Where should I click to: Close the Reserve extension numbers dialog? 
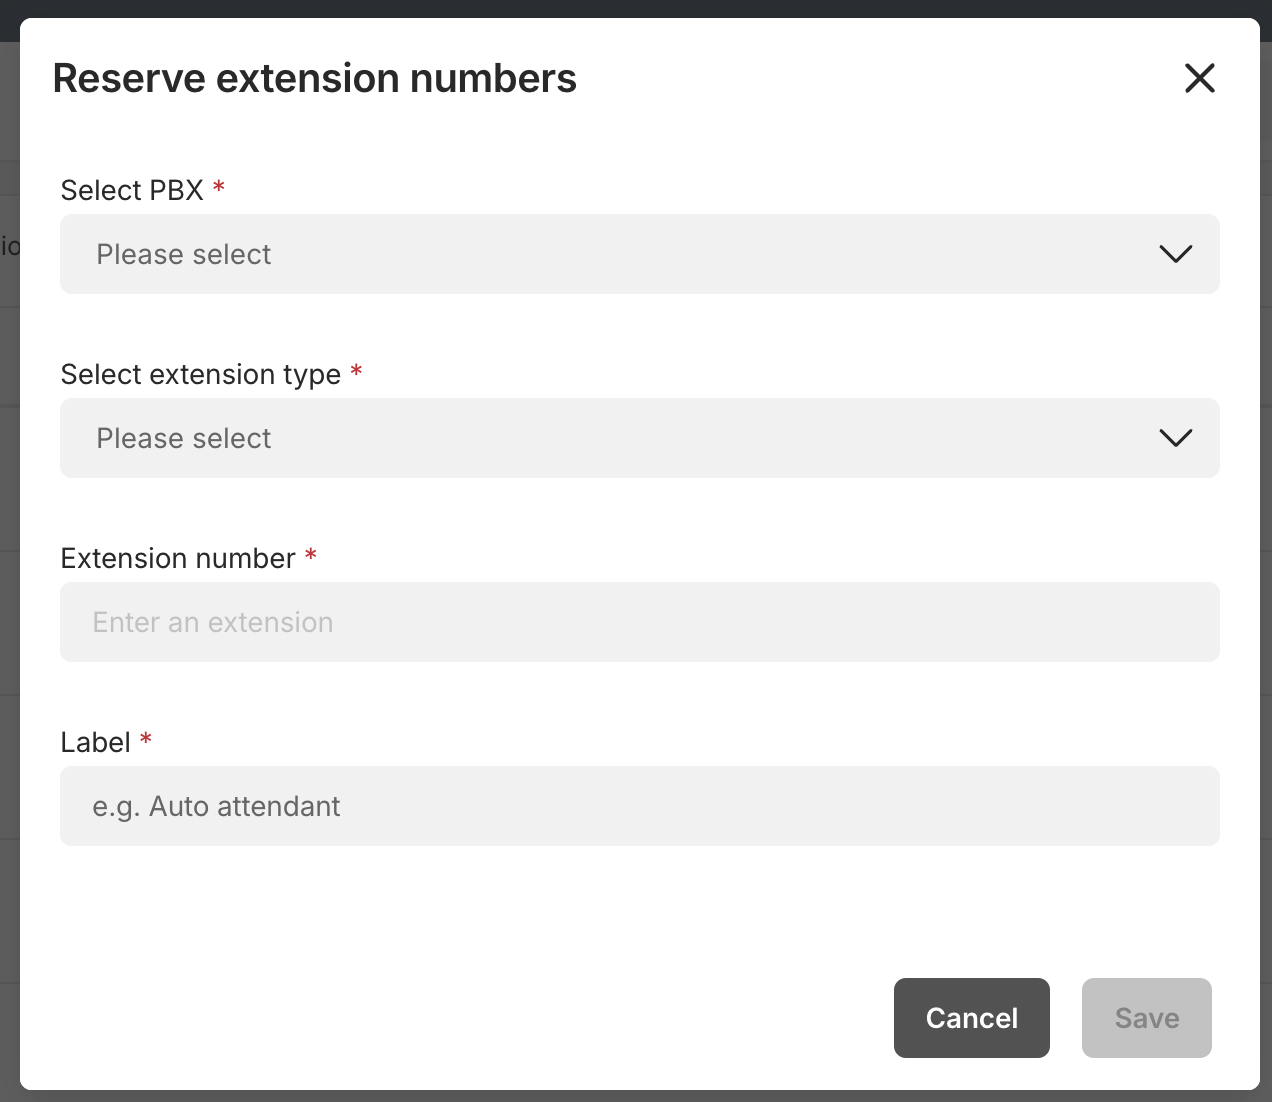1199,78
